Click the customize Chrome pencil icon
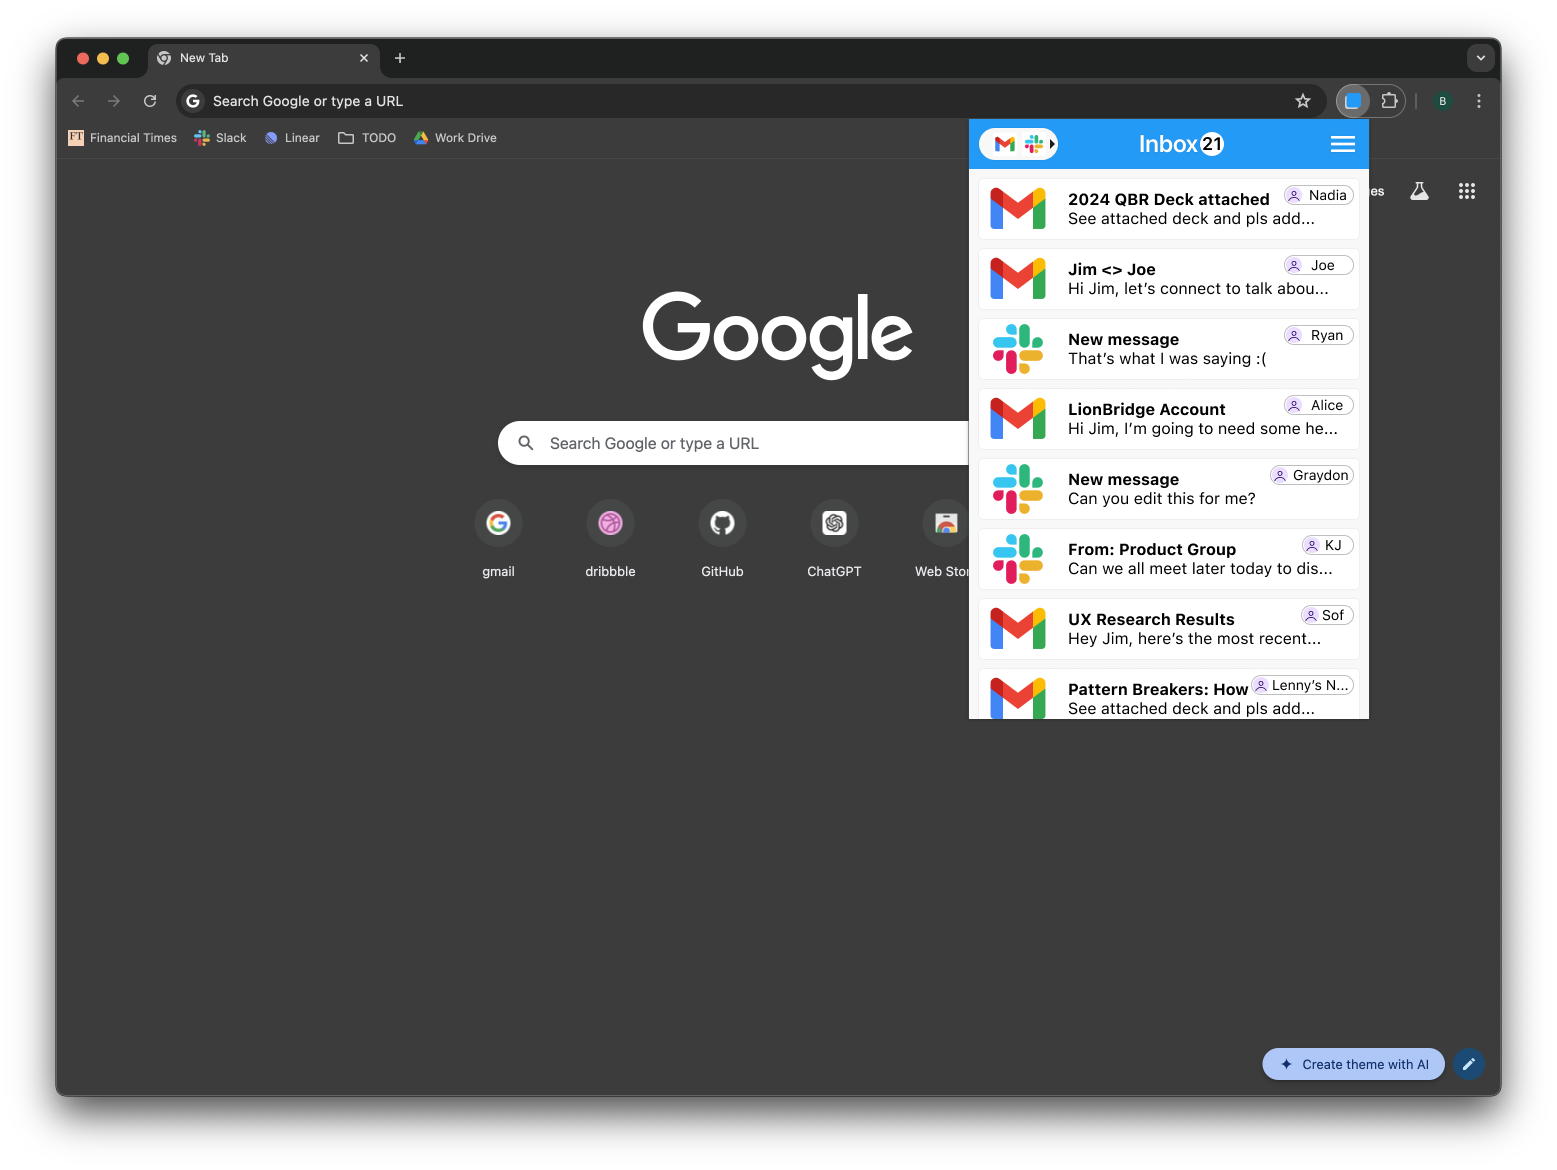 [x=1469, y=1064]
